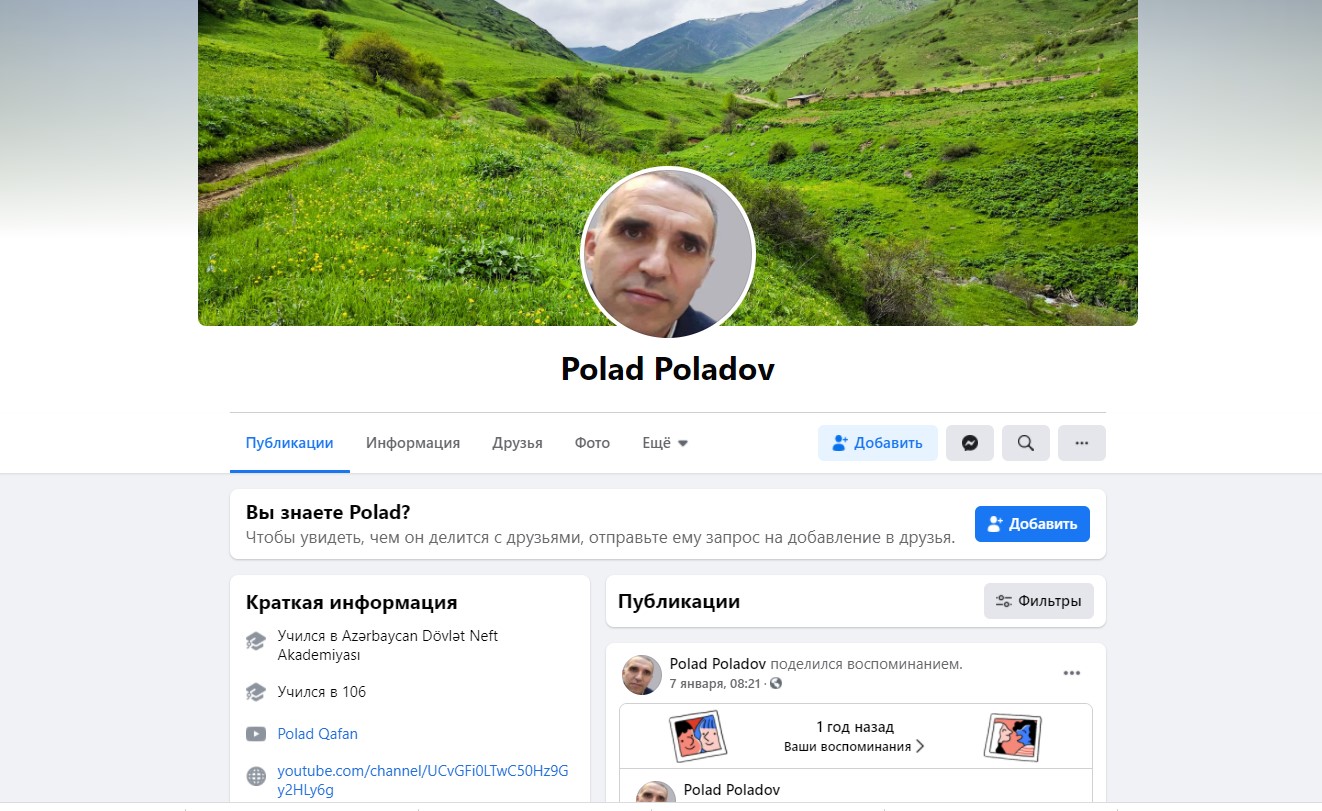
Task: Click the globe audience icon on post
Action: click(775, 684)
